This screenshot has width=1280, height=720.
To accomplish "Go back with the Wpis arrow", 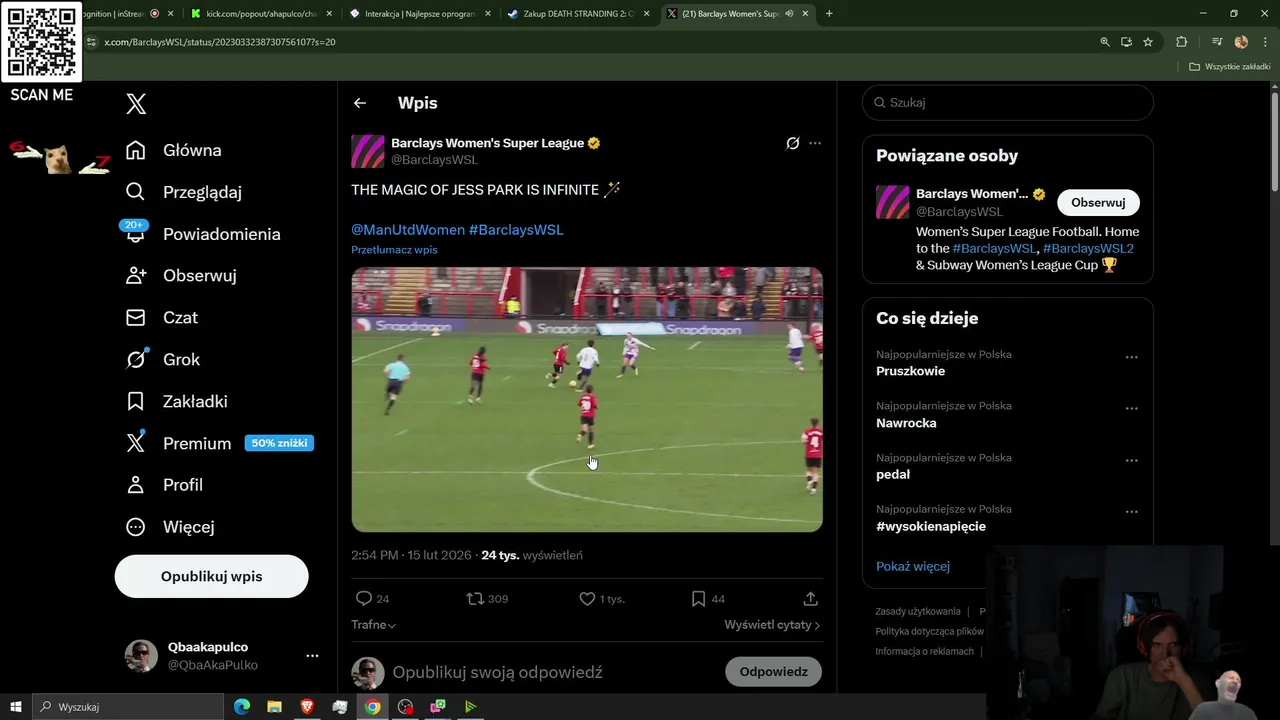I will point(360,103).
